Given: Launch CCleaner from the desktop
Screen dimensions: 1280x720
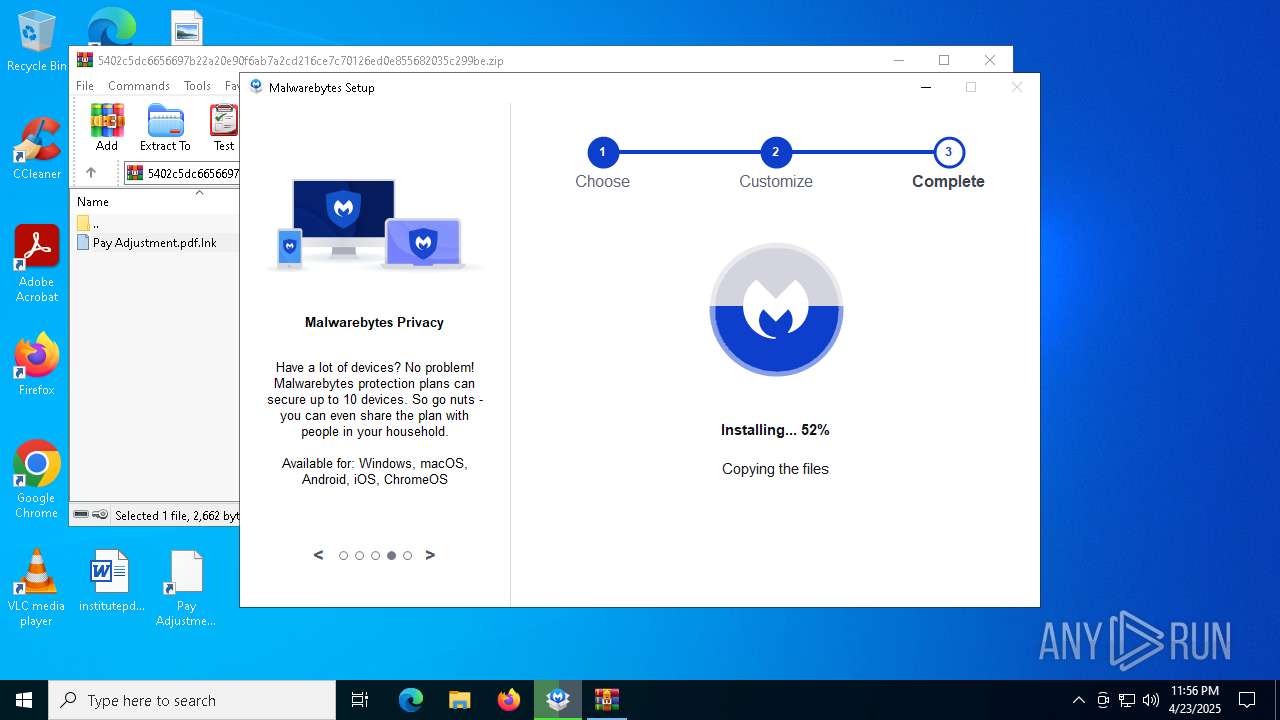Looking at the screenshot, I should coord(37,150).
